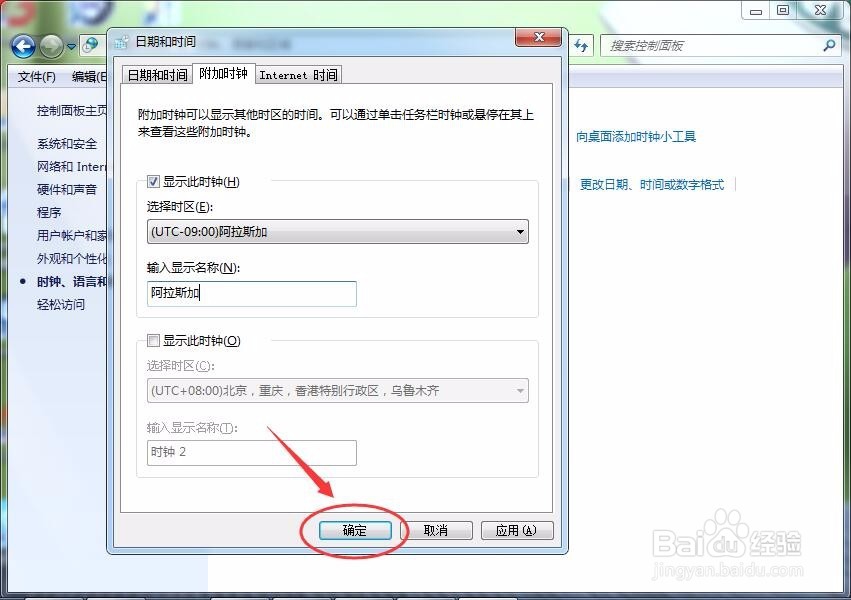
Task: Click the 阿拉斯加 display name input field
Action: pyautogui.click(x=250, y=294)
